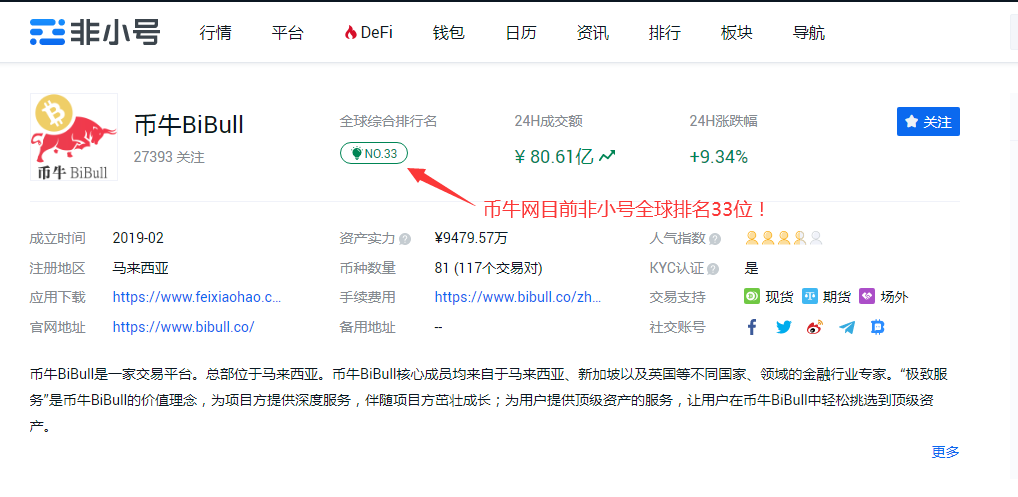Screen dimensions: 1018x497
Task: Open the 资讯 menu
Action: click(593, 32)
